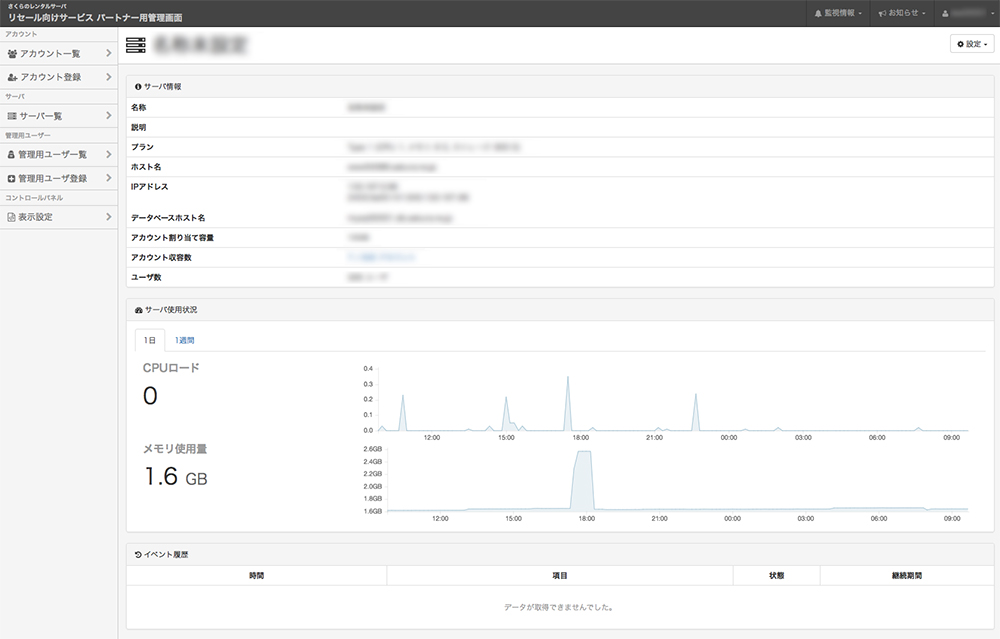
Task: Select the 1日 usage tab
Action: click(149, 341)
